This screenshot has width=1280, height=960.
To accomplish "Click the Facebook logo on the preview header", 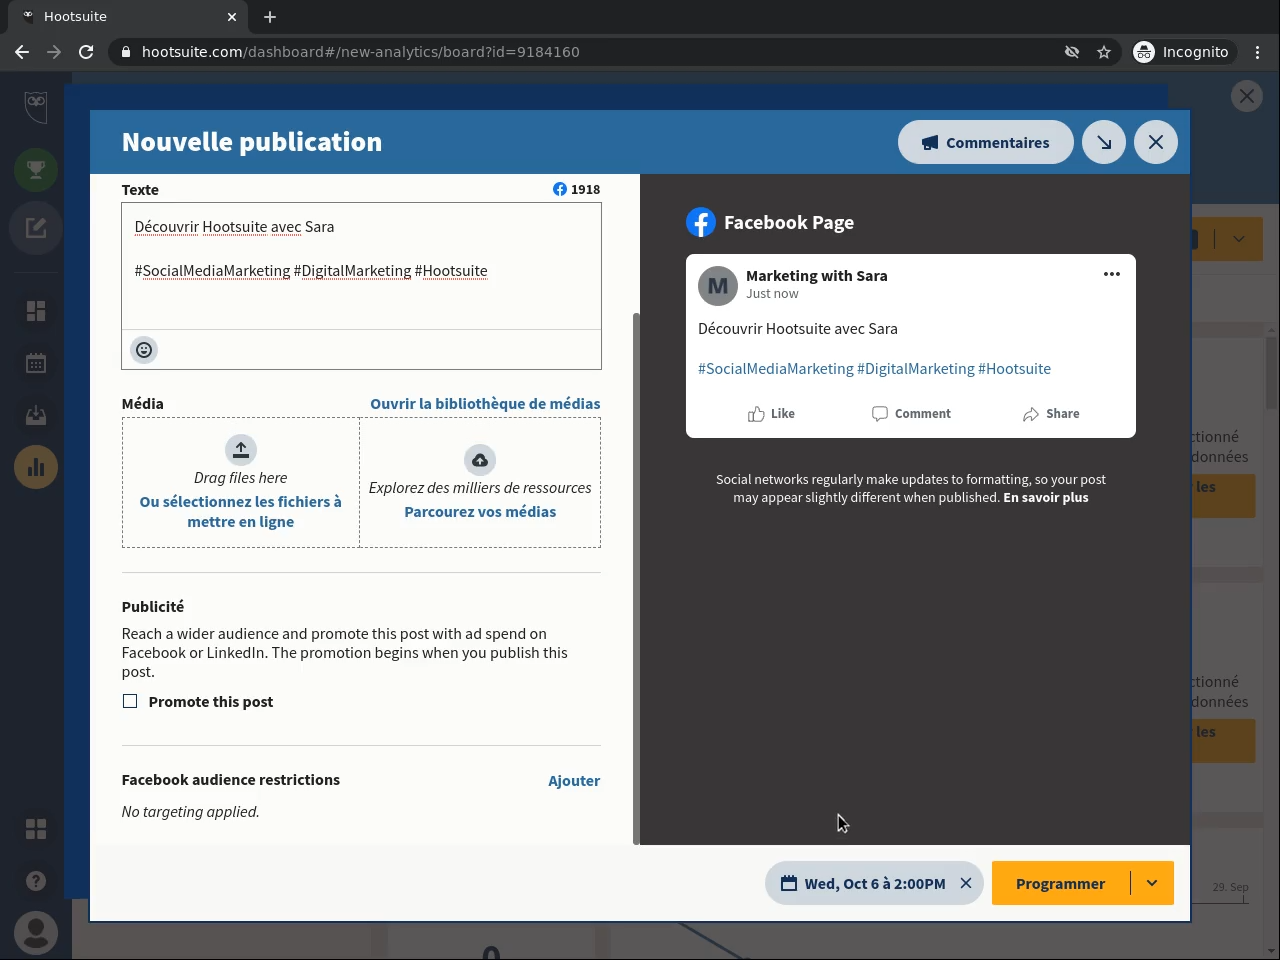I will point(701,222).
